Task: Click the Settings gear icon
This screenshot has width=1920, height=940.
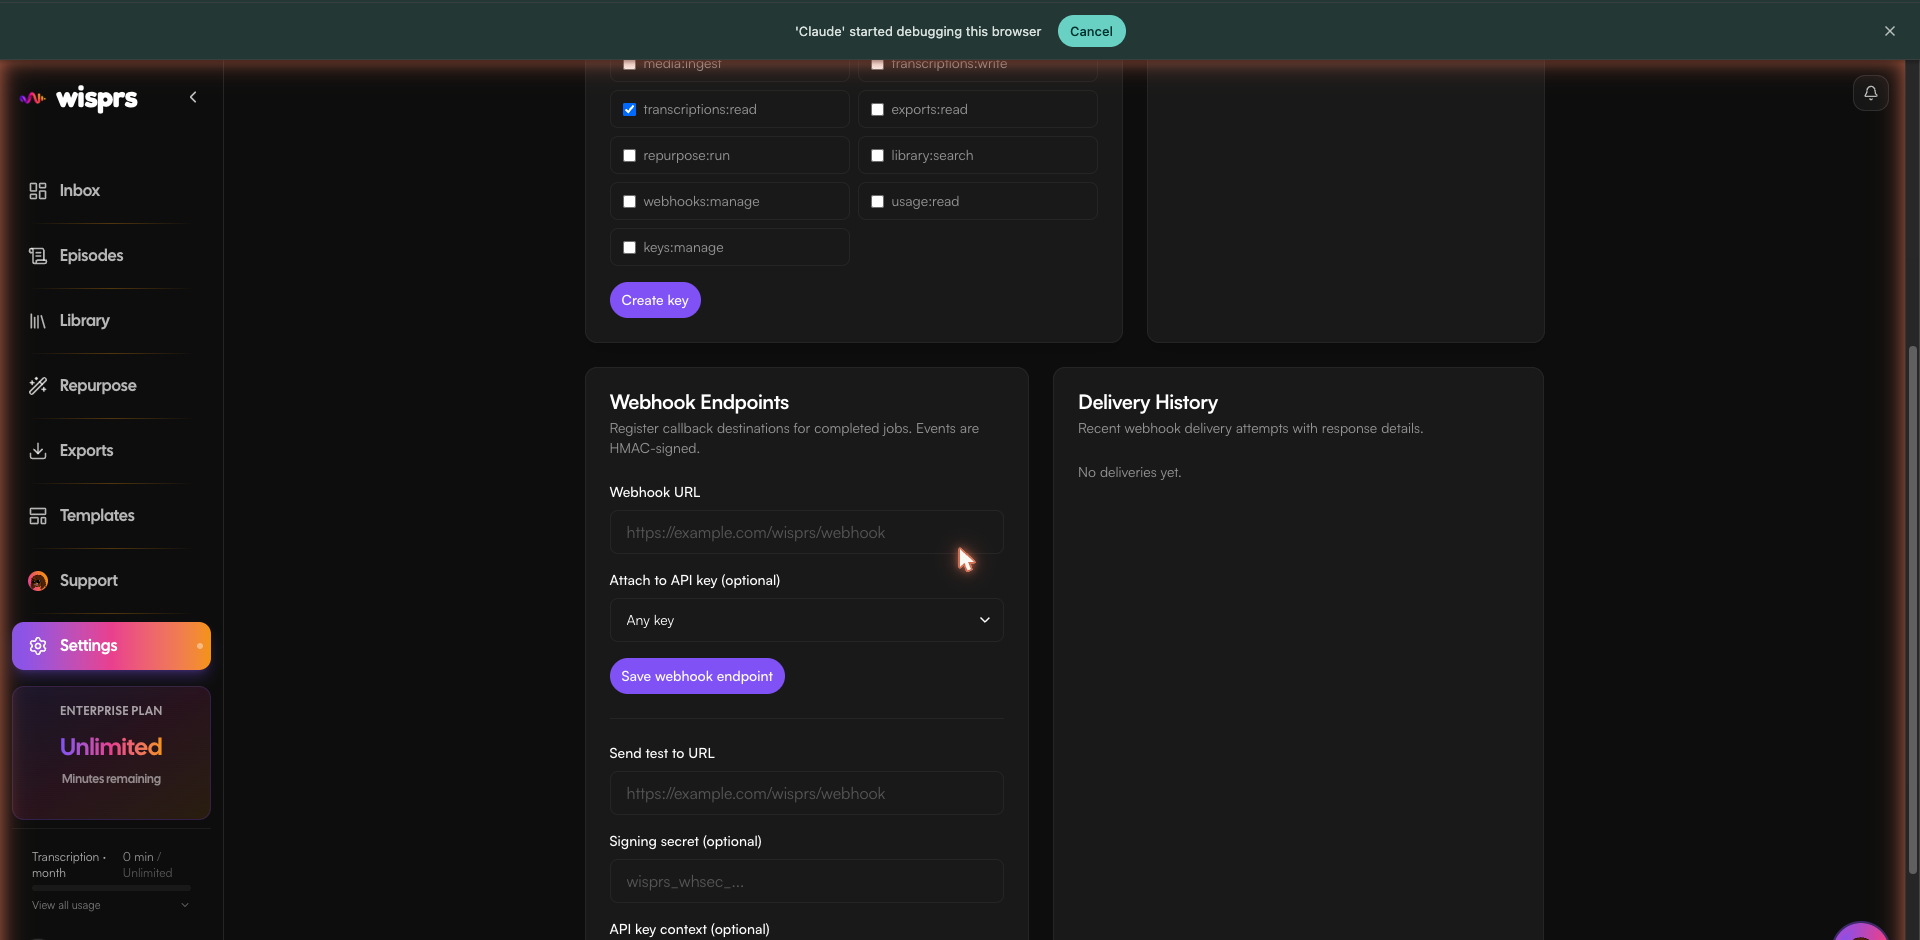Action: [x=38, y=646]
